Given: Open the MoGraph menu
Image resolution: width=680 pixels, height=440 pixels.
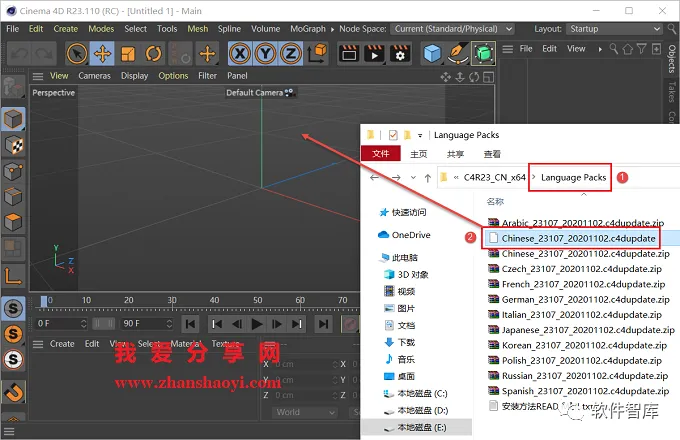Looking at the screenshot, I should (x=308, y=29).
